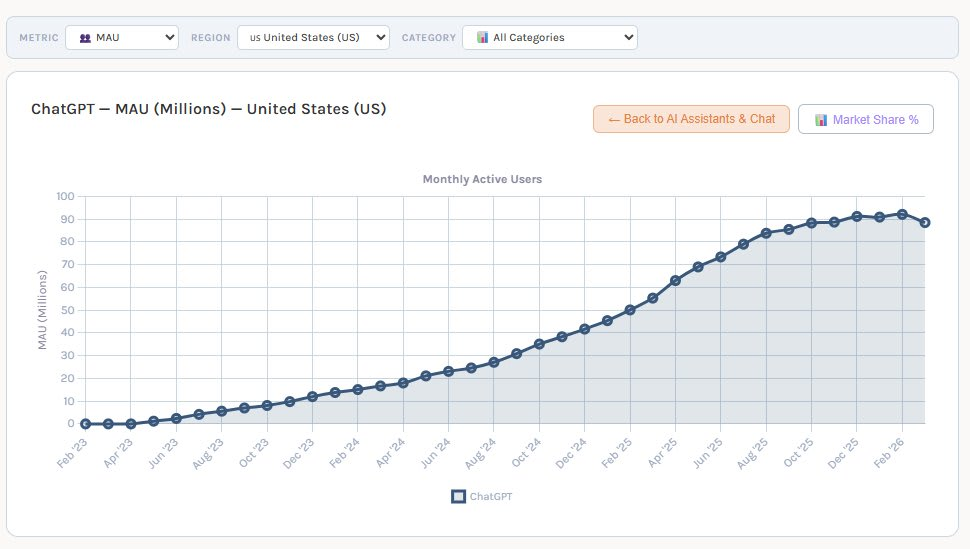This screenshot has width=970, height=549.
Task: Switch to Market Share % view
Action: [x=865, y=120]
